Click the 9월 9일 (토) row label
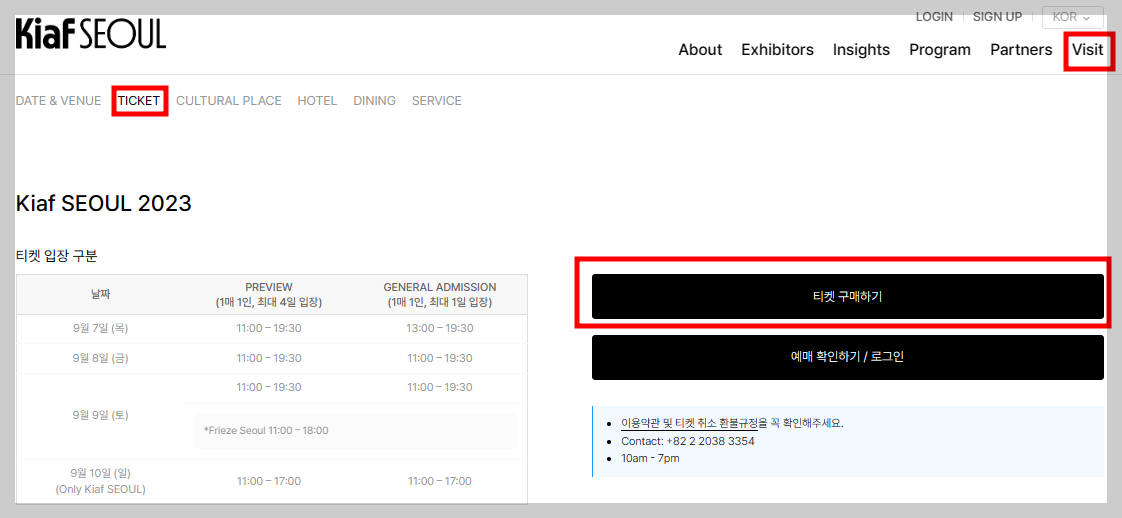This screenshot has width=1122, height=518. click(101, 416)
